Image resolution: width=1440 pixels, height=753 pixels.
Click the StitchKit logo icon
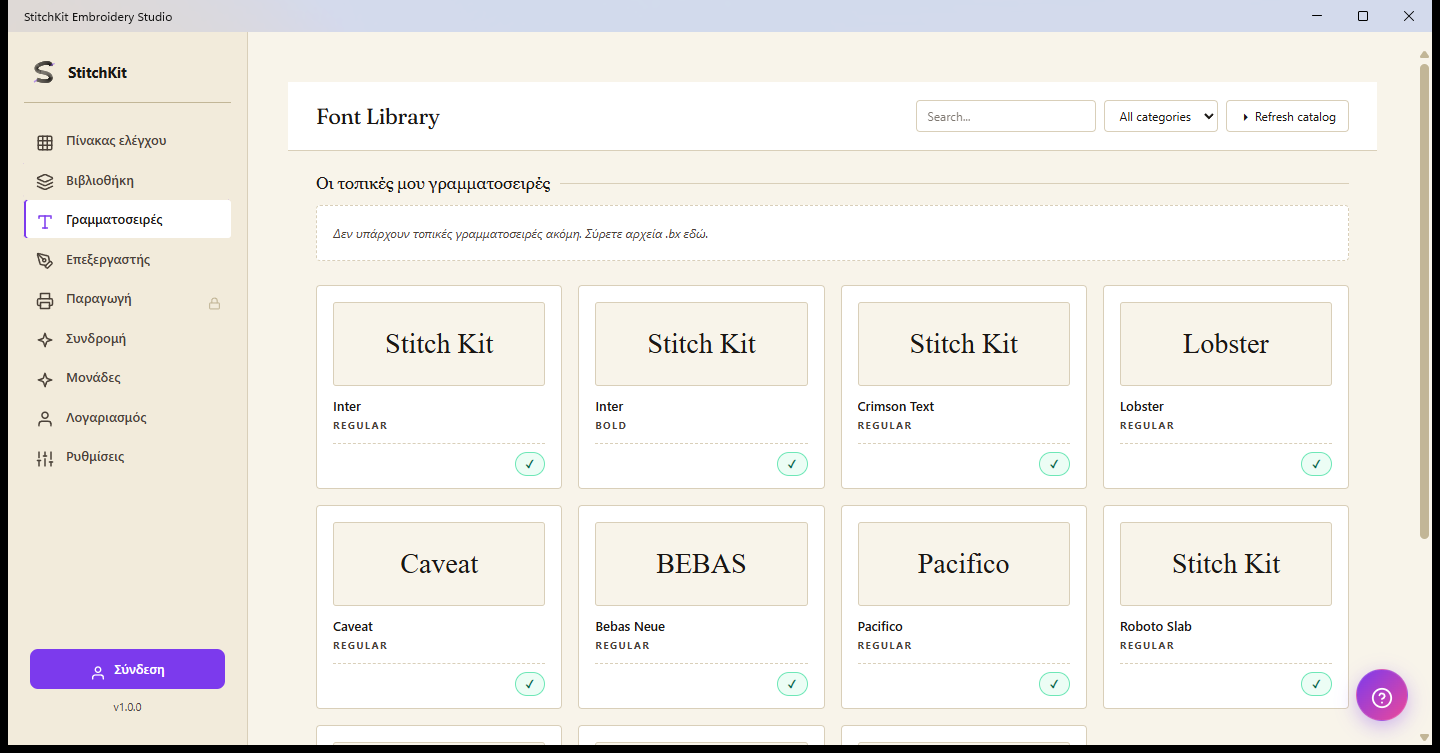tap(43, 72)
